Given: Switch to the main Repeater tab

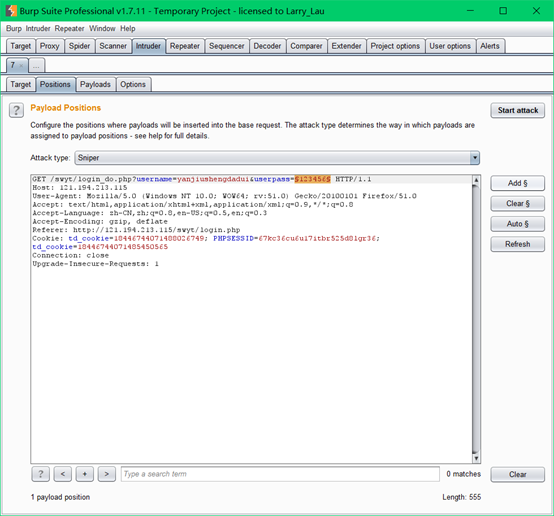Looking at the screenshot, I should click(185, 46).
